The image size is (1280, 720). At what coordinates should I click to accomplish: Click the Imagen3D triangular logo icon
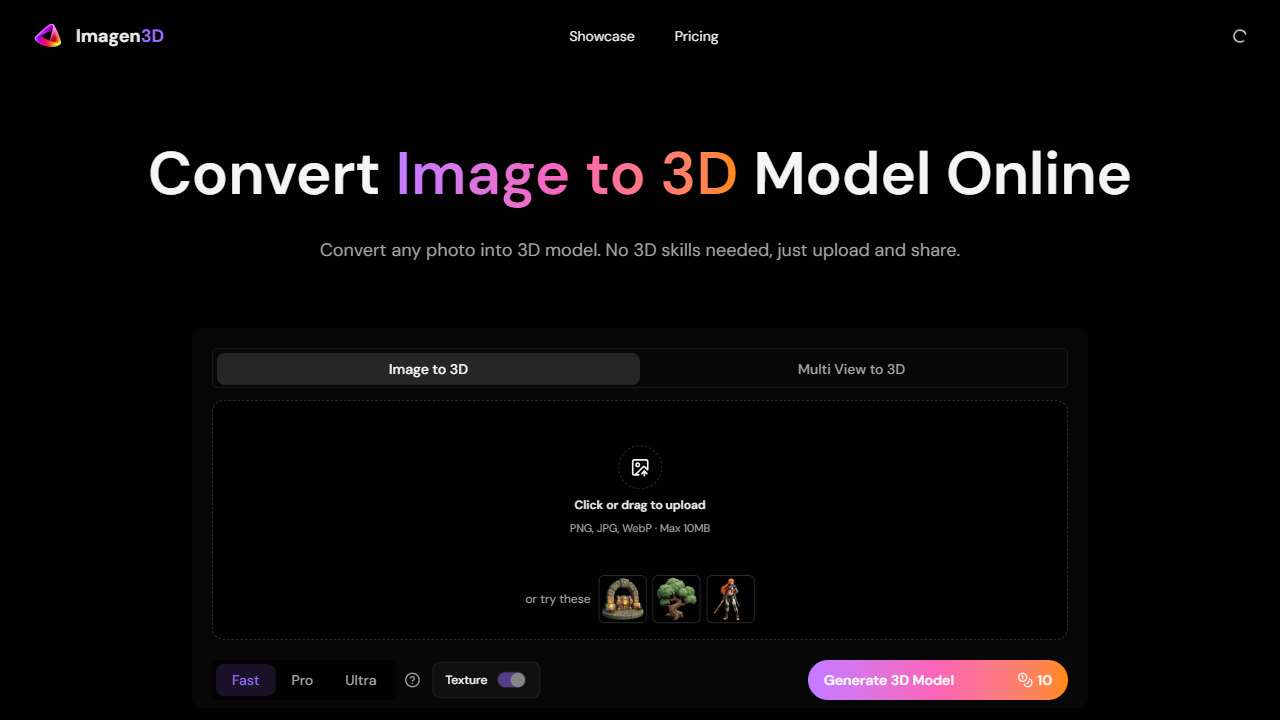(47, 35)
